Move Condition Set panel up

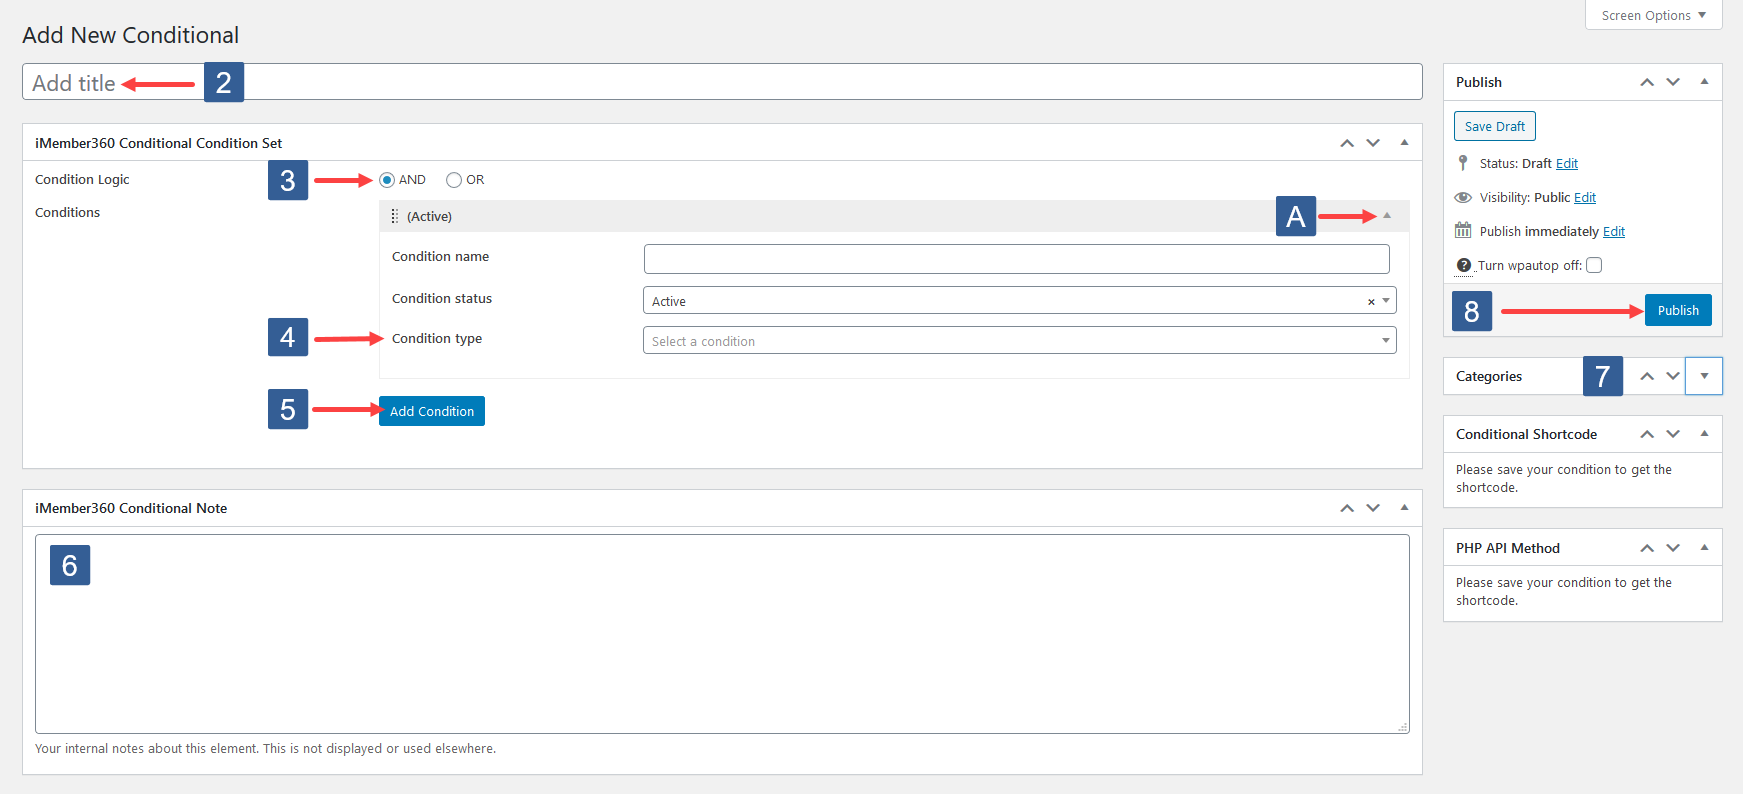[1347, 143]
